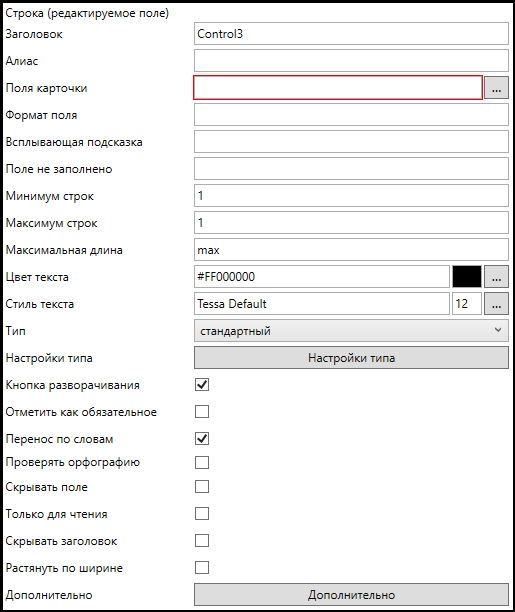Click the Максимальная длина field with max

351,249
